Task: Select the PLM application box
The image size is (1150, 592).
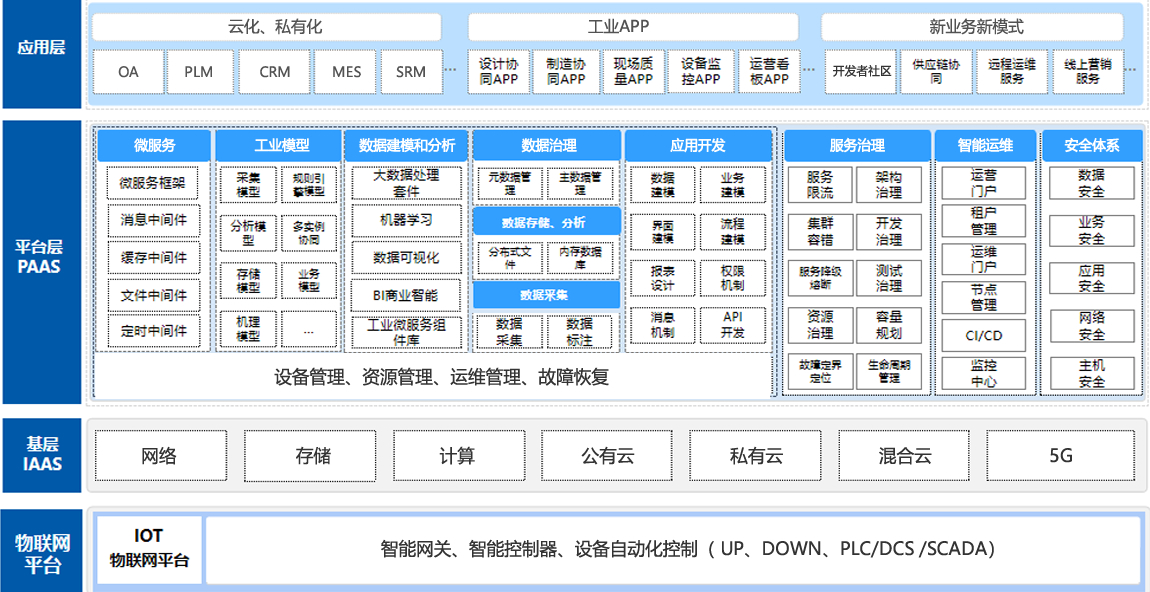Action: coord(198,72)
